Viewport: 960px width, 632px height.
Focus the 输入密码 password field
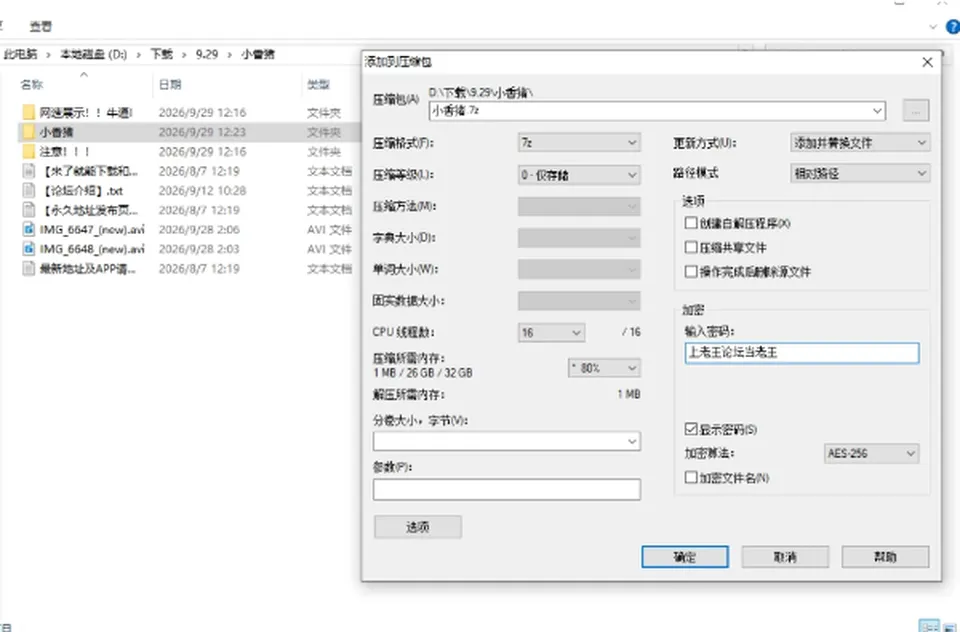[x=802, y=353]
